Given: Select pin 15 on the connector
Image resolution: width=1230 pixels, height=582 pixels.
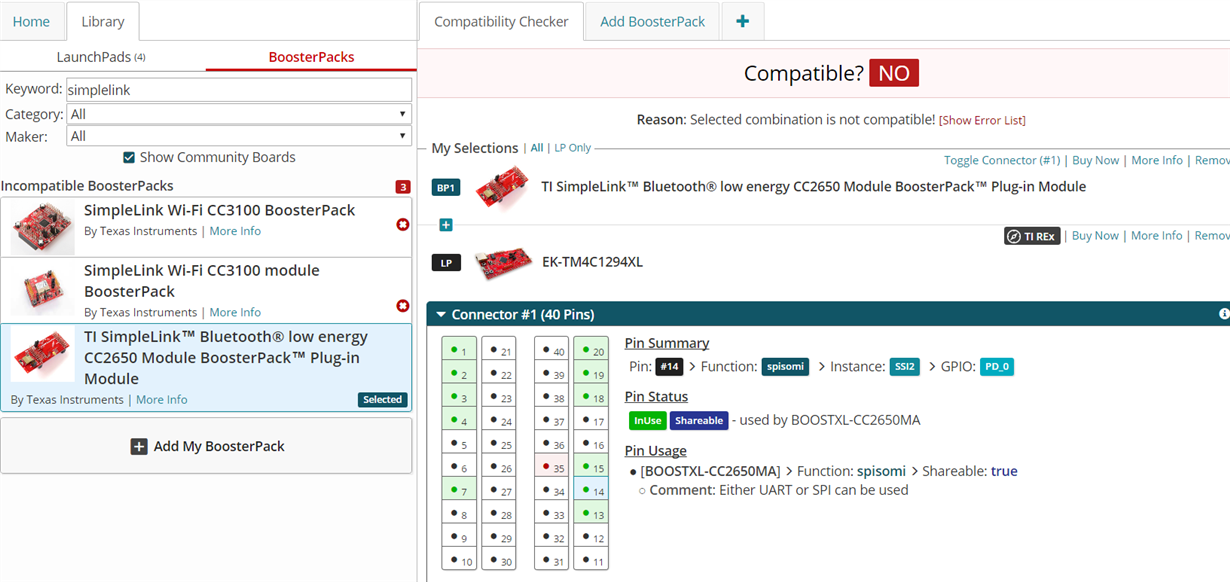Looking at the screenshot, I should pos(591,467).
